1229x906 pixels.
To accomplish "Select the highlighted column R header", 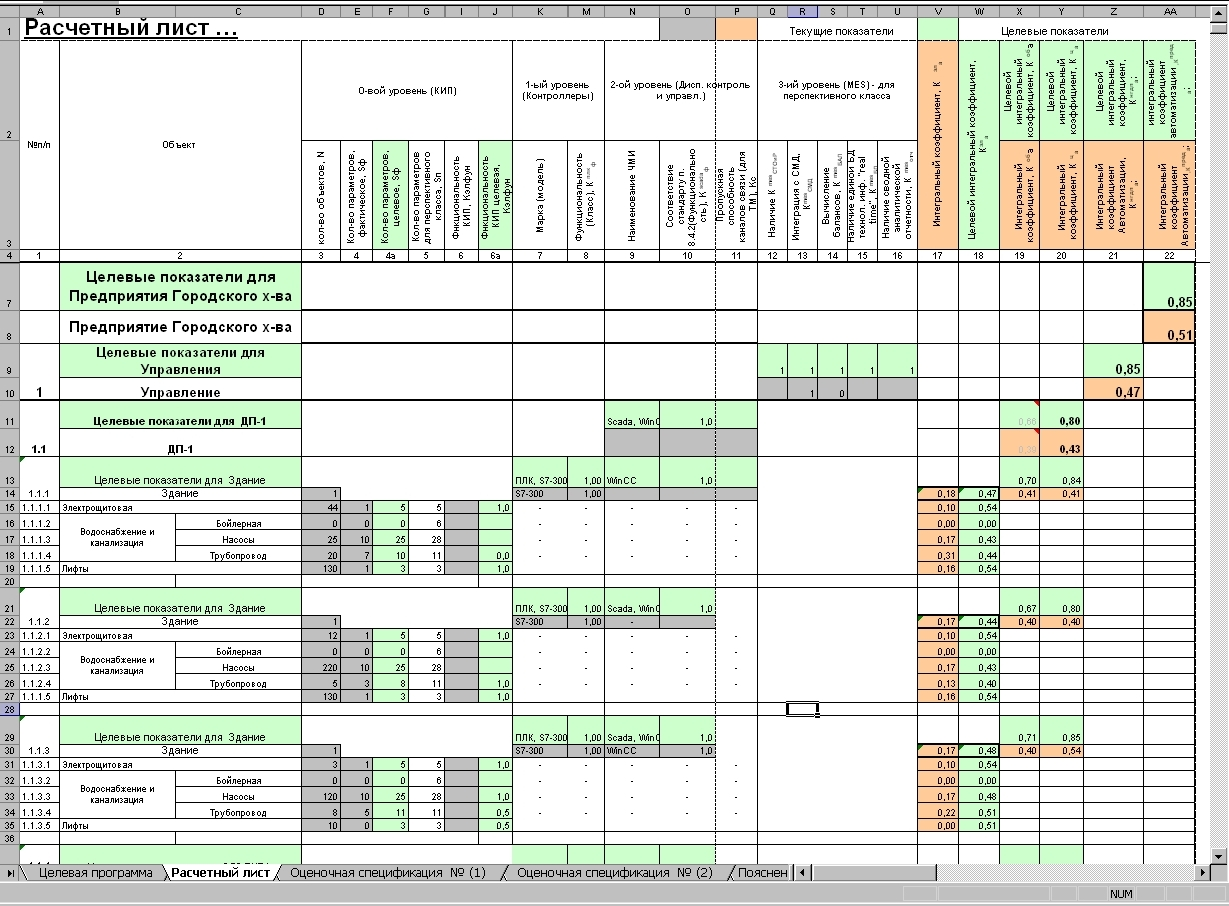I will (x=803, y=11).
